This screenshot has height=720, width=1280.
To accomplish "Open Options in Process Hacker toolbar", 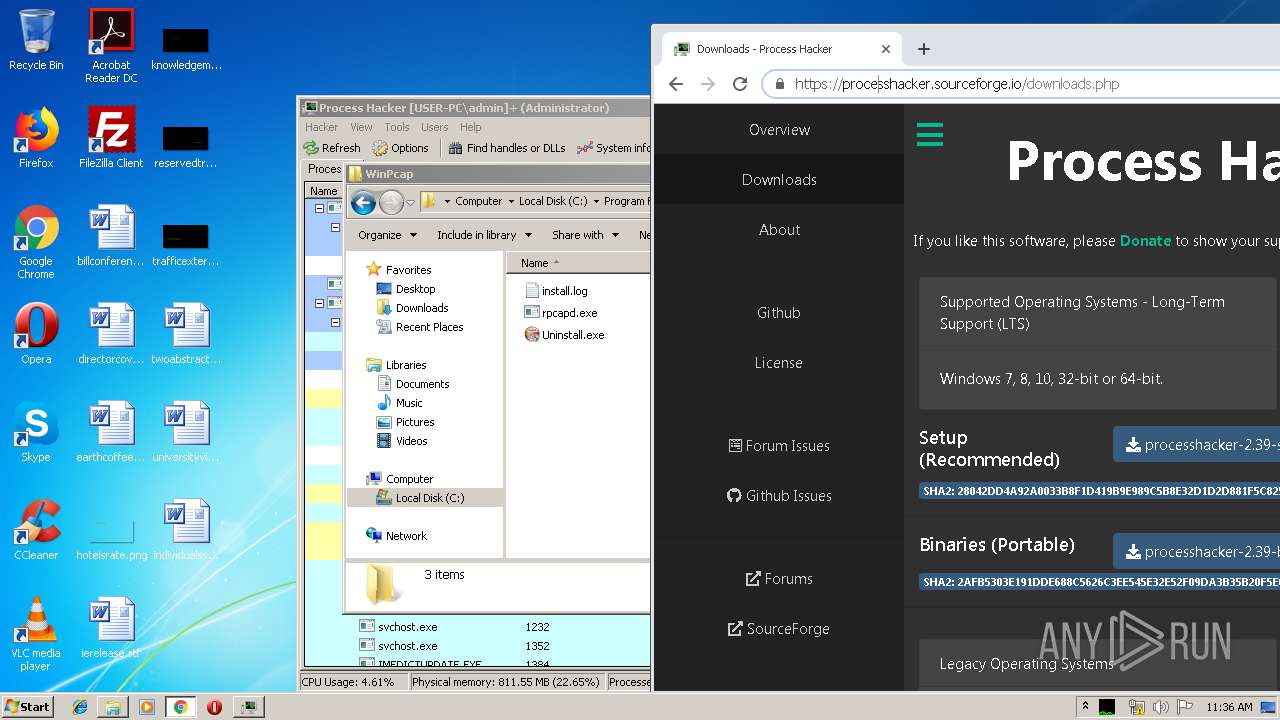I will pyautogui.click(x=400, y=148).
